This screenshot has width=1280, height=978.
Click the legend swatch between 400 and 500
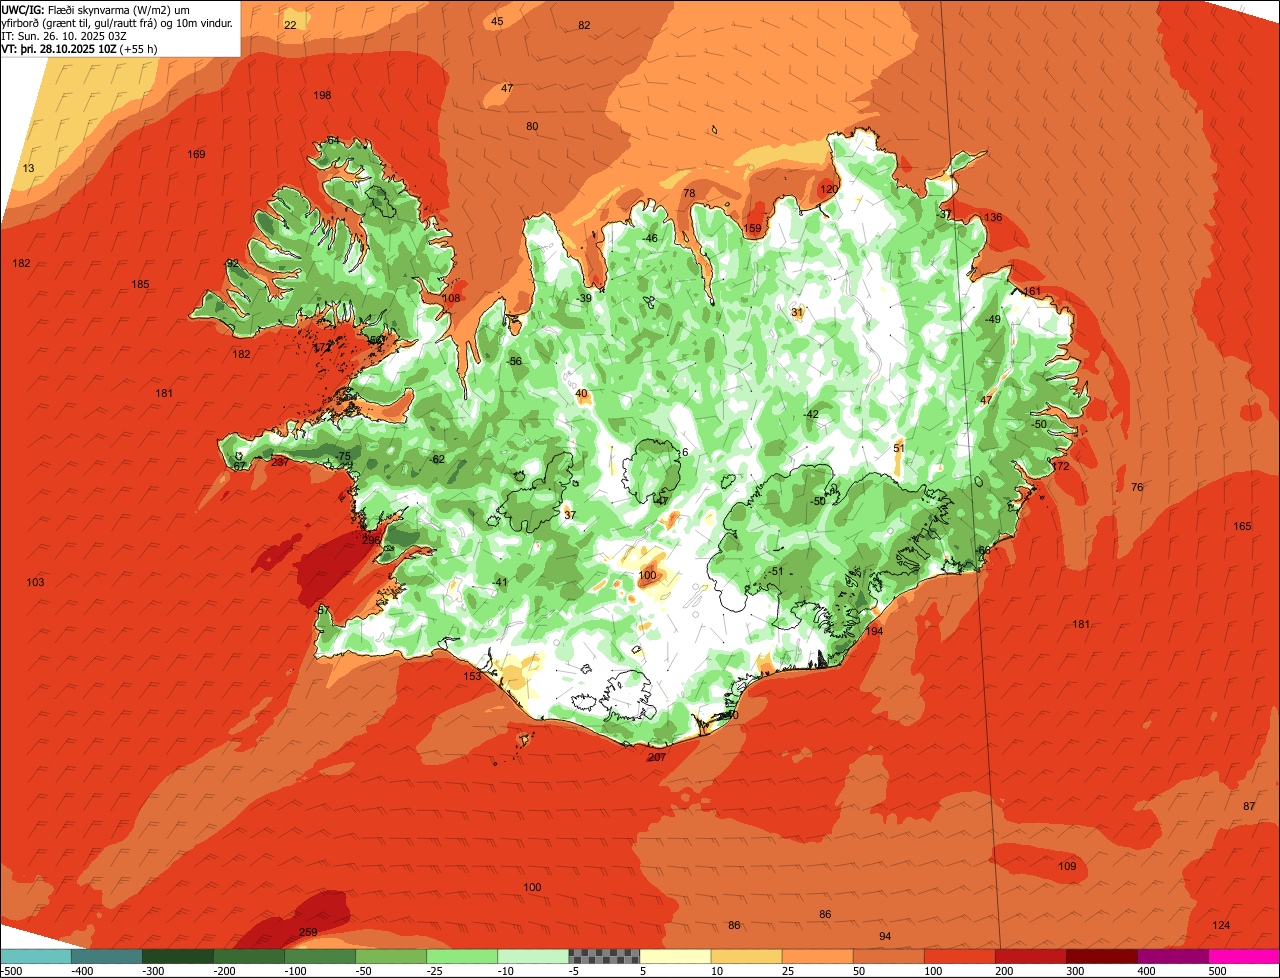tap(1171, 956)
